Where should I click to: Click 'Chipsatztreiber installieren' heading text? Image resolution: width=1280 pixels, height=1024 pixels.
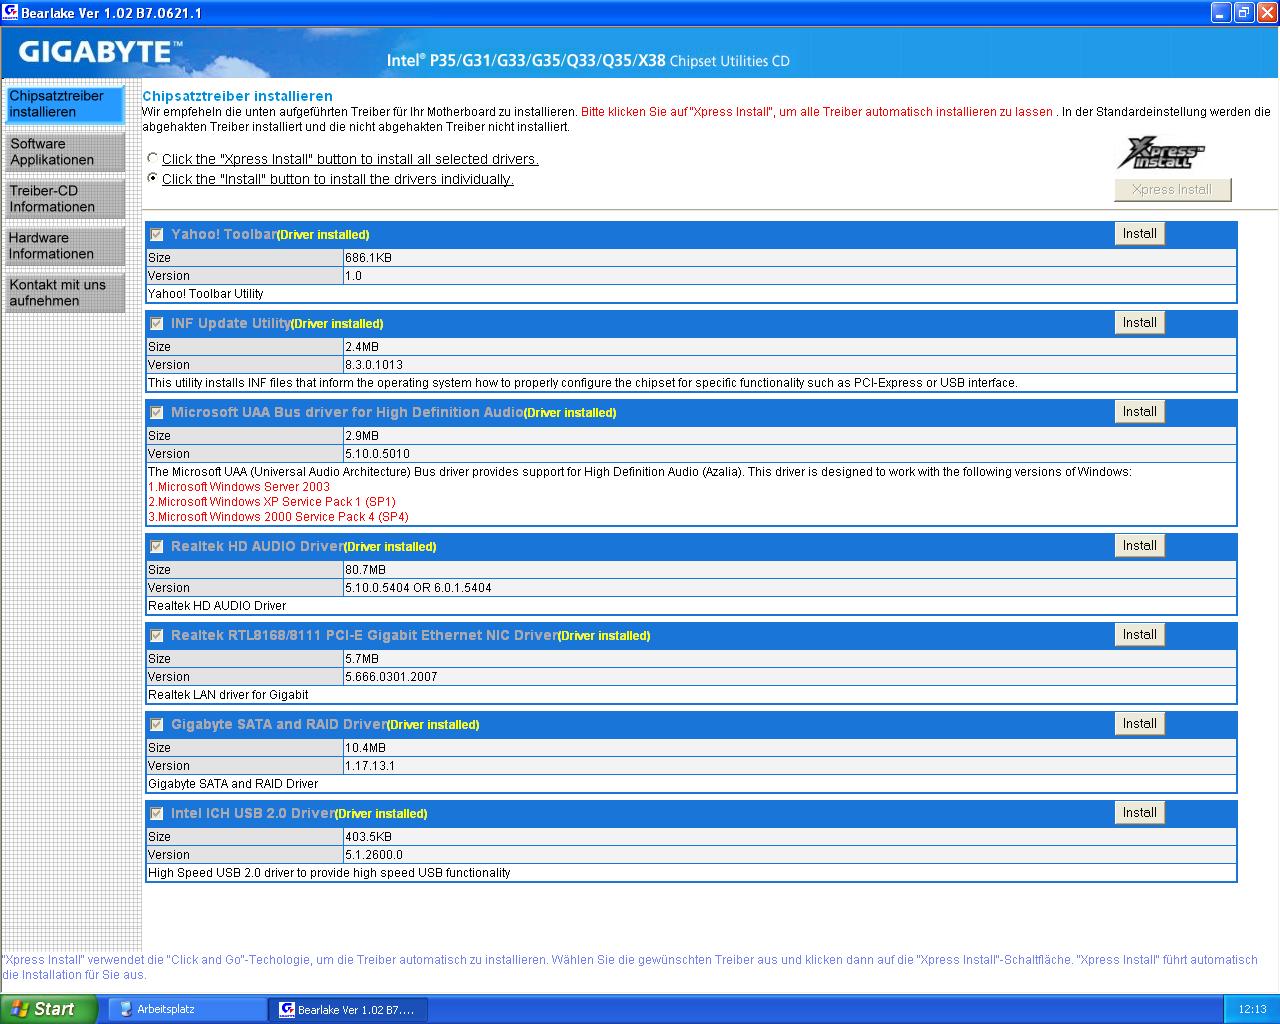pyautogui.click(x=237, y=96)
